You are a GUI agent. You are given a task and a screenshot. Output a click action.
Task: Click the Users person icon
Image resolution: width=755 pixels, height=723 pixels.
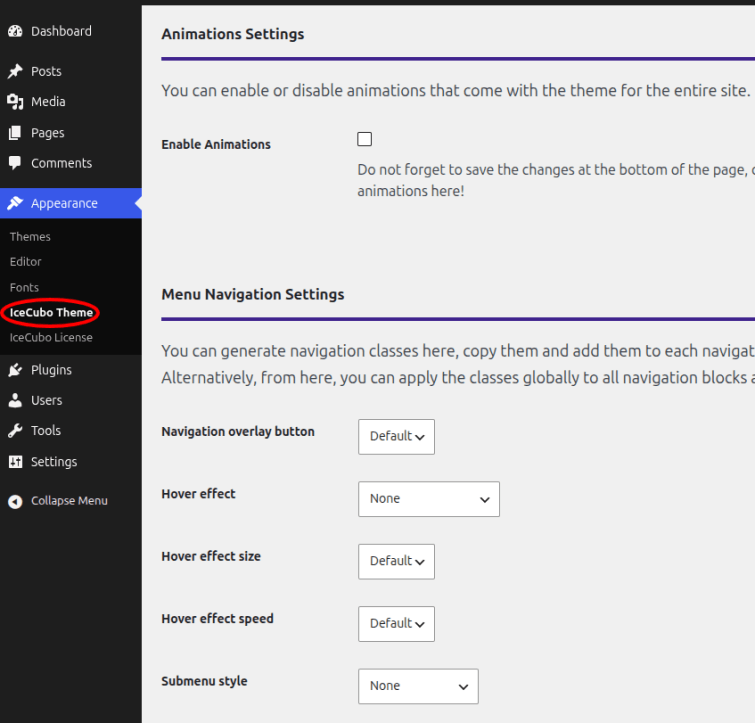[15, 400]
